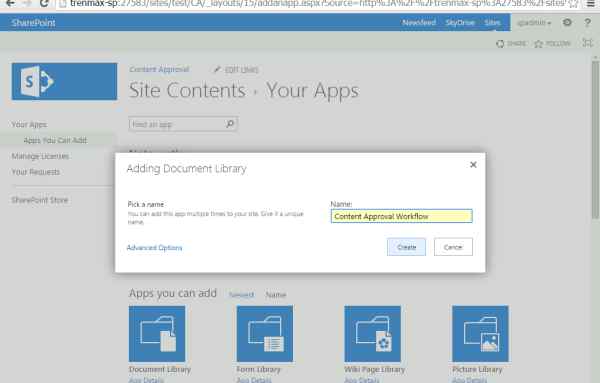Open the Newsfeed link
The width and height of the screenshot is (600, 383).
coord(419,23)
